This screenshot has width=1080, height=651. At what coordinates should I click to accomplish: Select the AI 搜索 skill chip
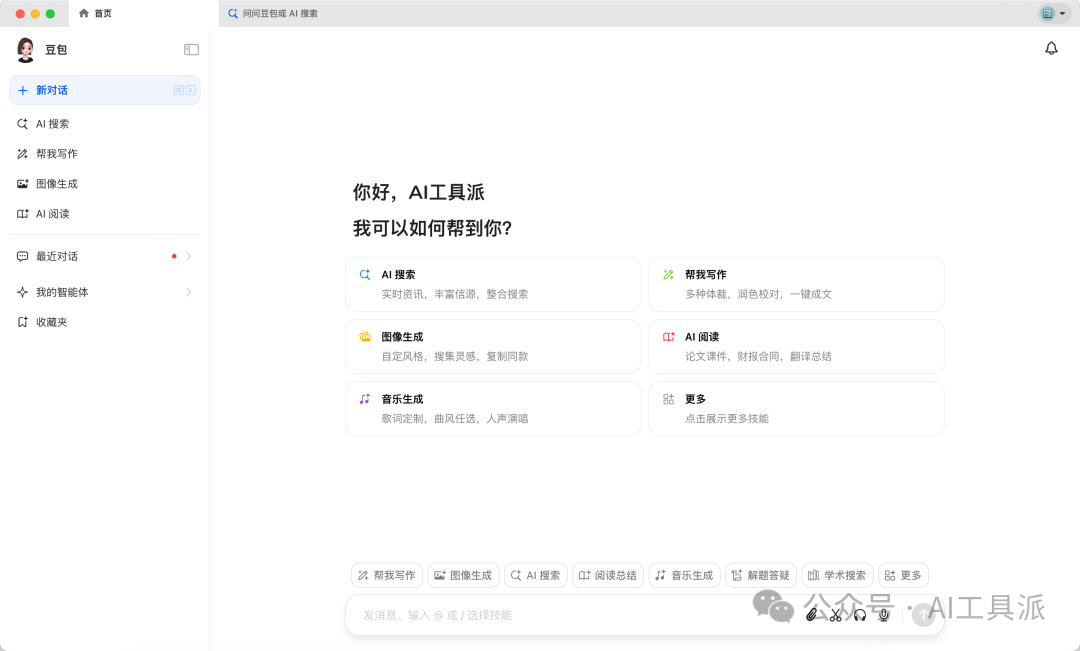click(536, 575)
